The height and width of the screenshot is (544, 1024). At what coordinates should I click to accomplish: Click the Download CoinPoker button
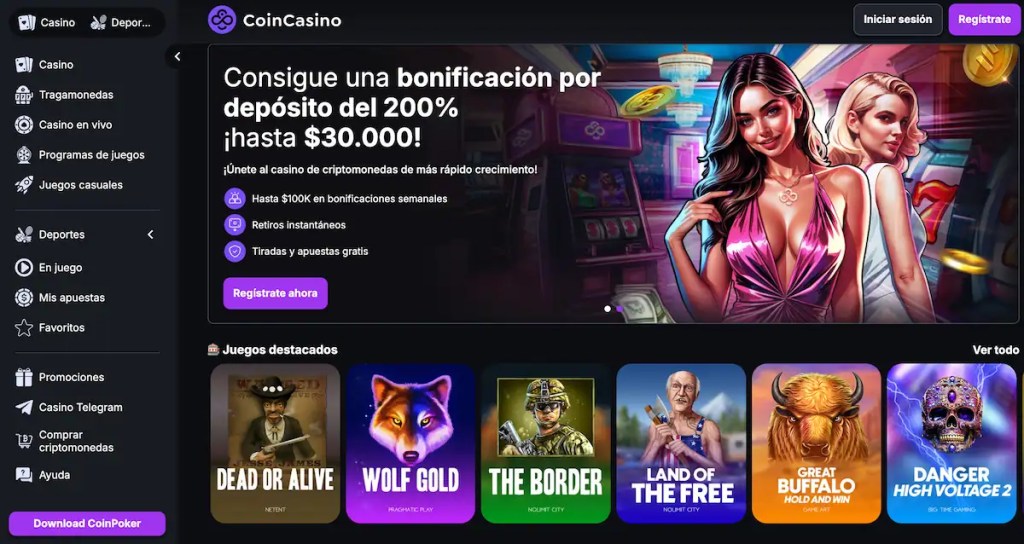click(87, 524)
